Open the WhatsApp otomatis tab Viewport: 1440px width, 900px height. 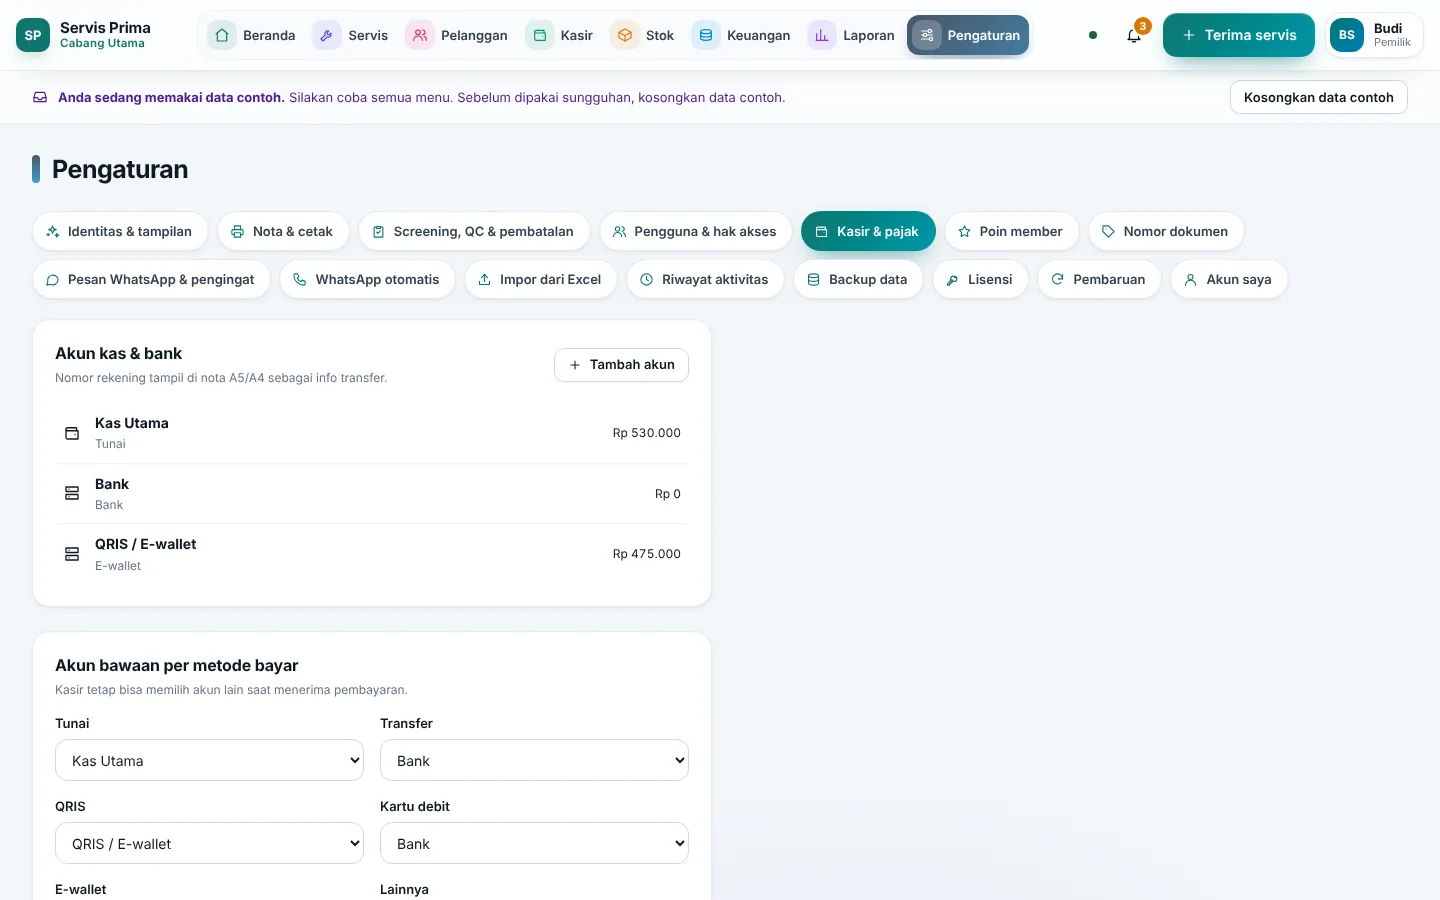(x=368, y=280)
